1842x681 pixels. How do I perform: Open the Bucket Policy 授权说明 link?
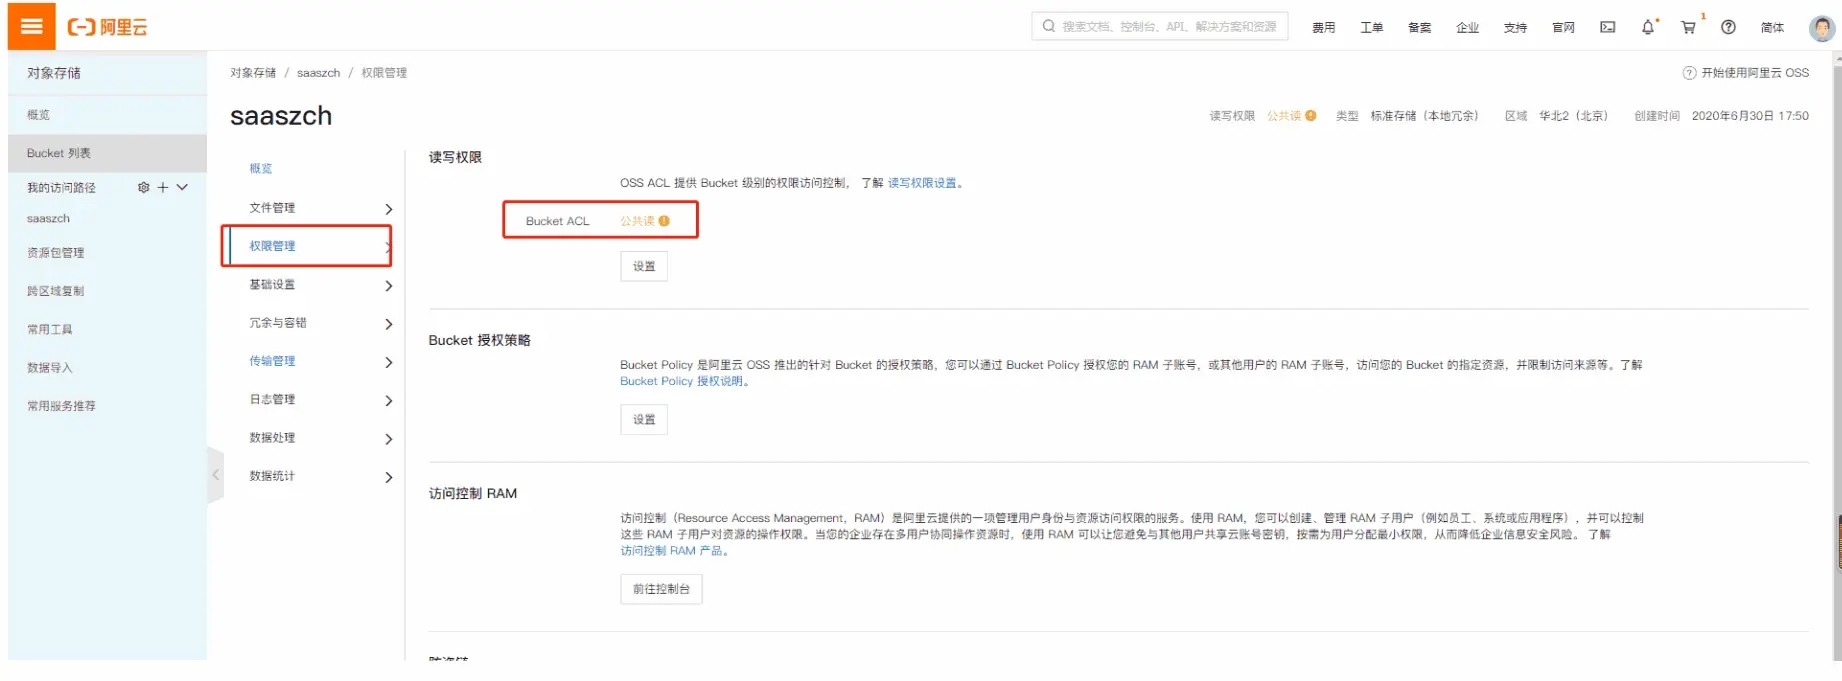point(681,381)
